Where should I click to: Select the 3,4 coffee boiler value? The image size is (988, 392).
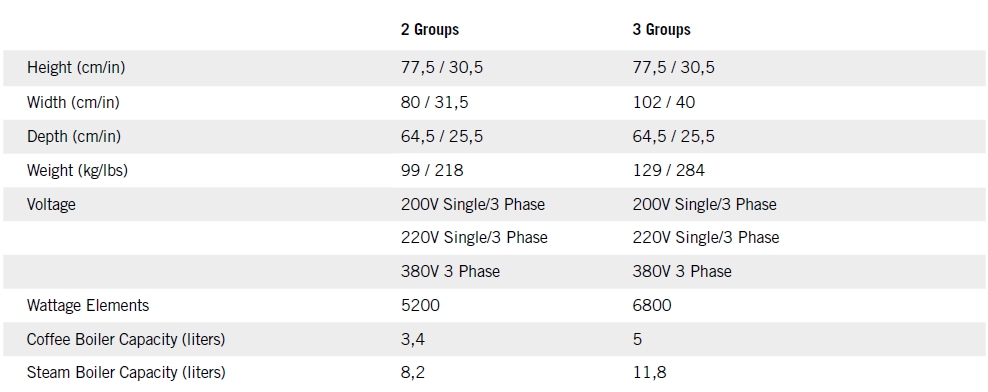[x=413, y=340]
